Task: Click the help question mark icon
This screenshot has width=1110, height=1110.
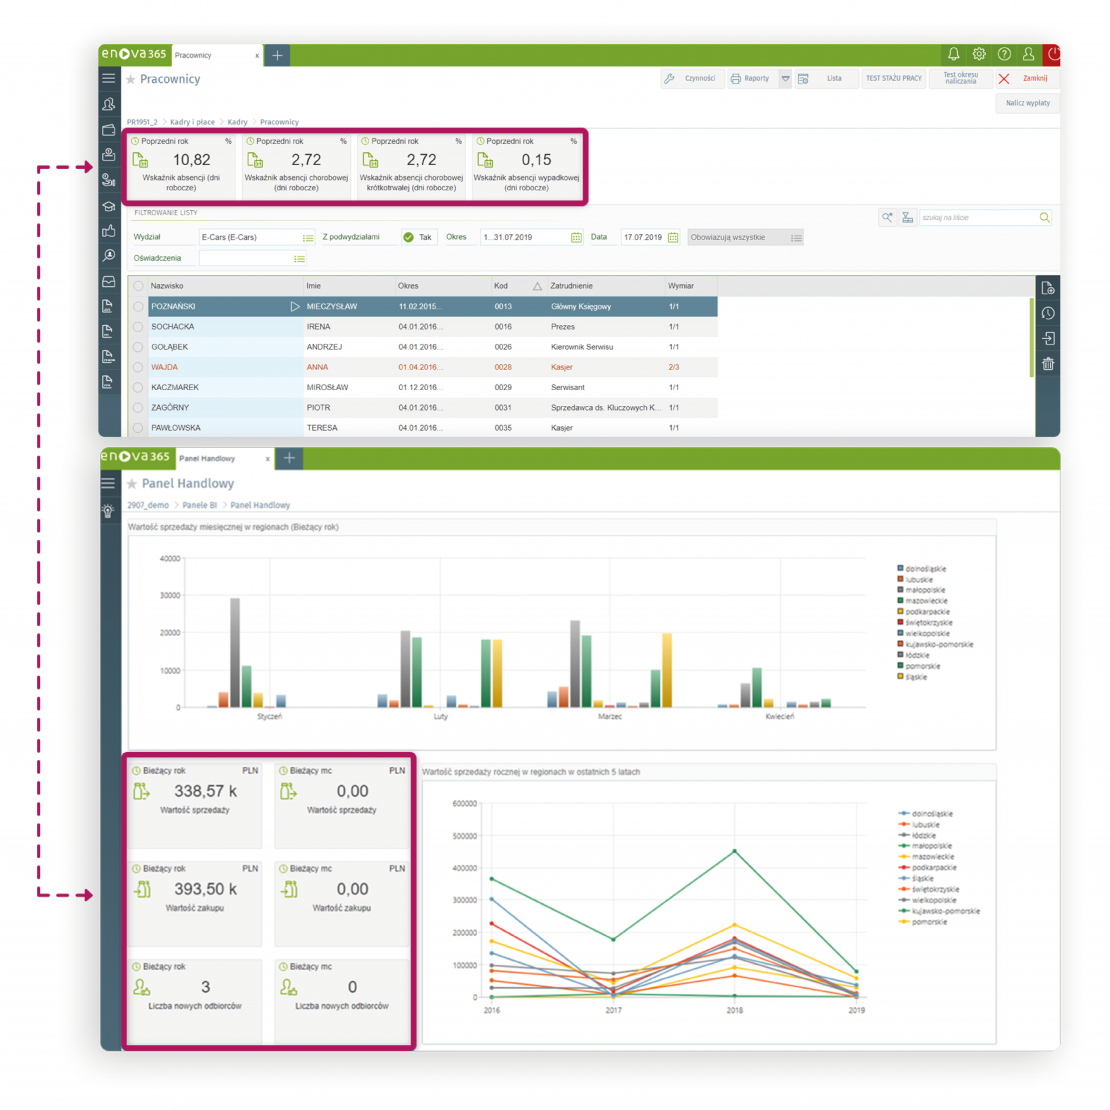Action: click(x=1004, y=54)
